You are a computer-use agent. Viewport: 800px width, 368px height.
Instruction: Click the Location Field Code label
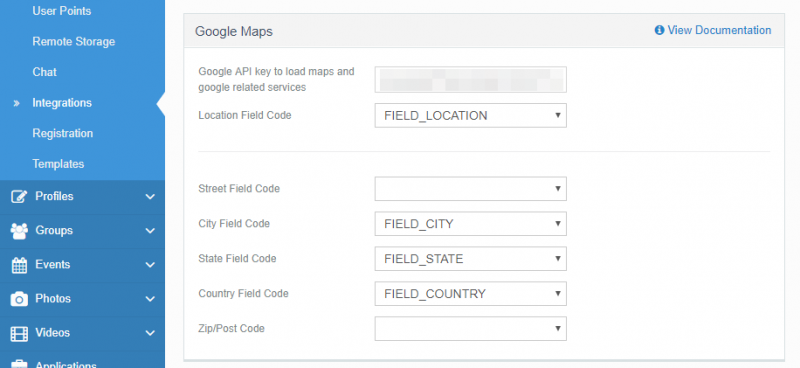245,115
